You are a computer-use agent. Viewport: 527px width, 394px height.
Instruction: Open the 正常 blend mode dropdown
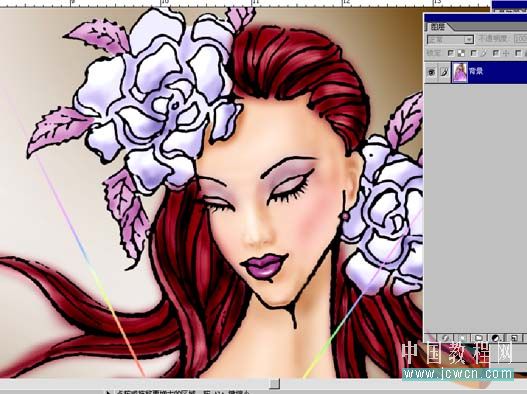[x=450, y=40]
